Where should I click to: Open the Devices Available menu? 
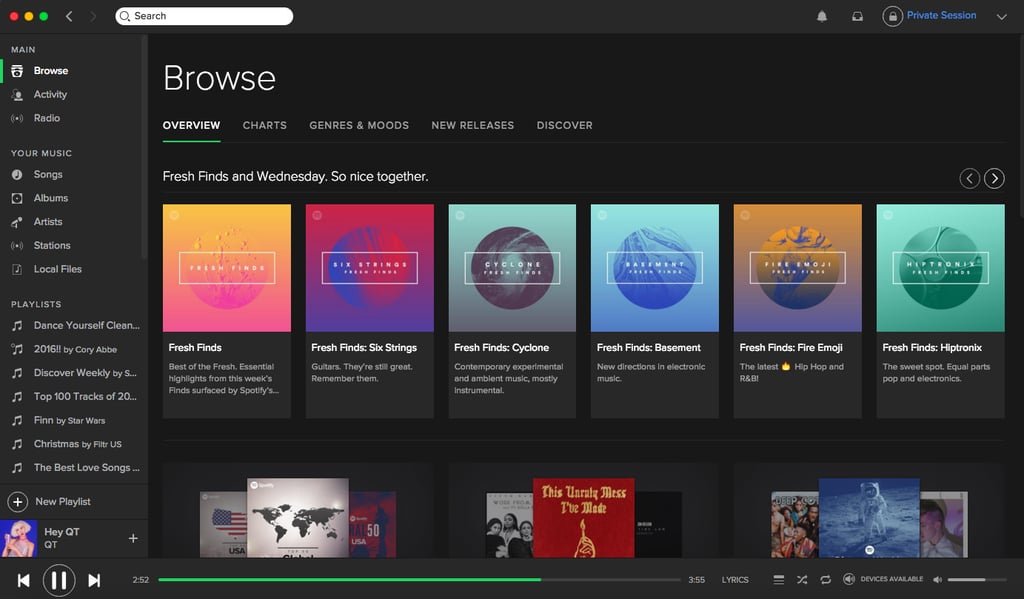click(884, 579)
